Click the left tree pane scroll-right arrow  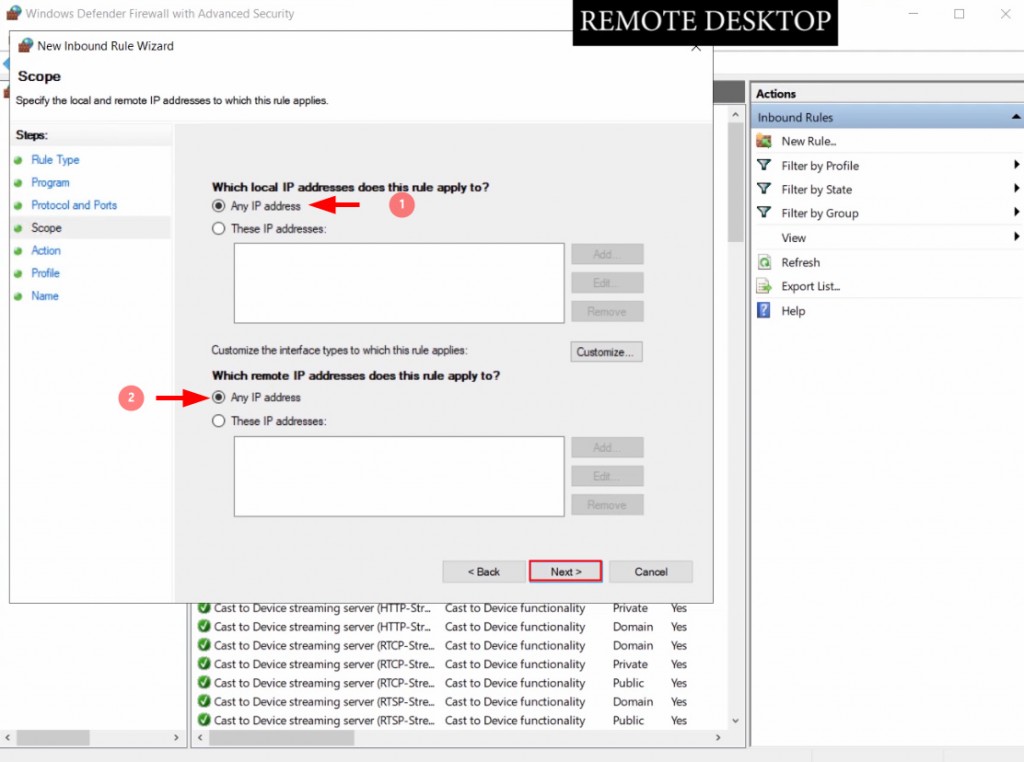coord(176,737)
